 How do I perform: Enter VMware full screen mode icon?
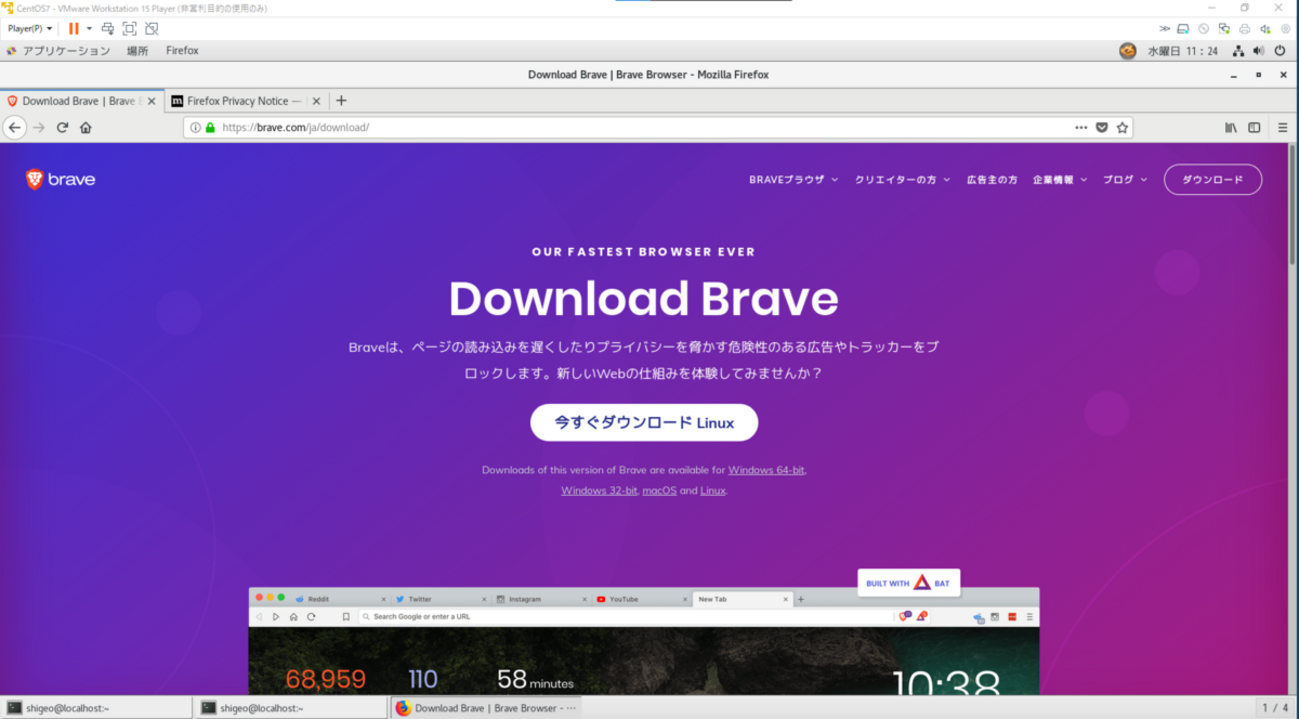pyautogui.click(x=129, y=28)
